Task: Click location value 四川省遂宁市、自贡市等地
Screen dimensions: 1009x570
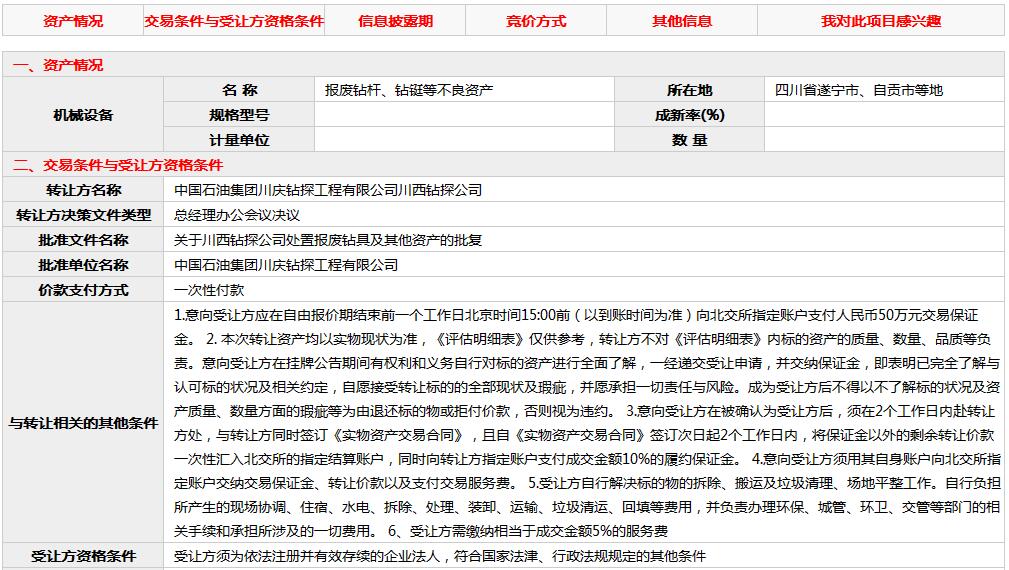Action: pos(858,90)
